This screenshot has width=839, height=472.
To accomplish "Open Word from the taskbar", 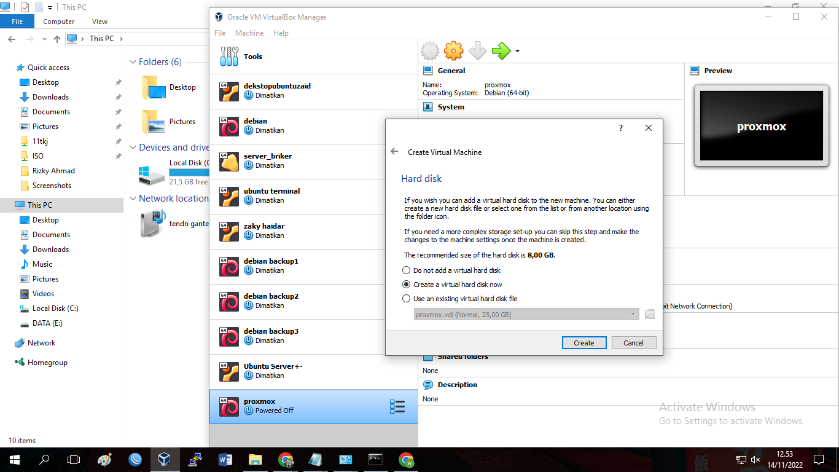I will click(x=225, y=460).
